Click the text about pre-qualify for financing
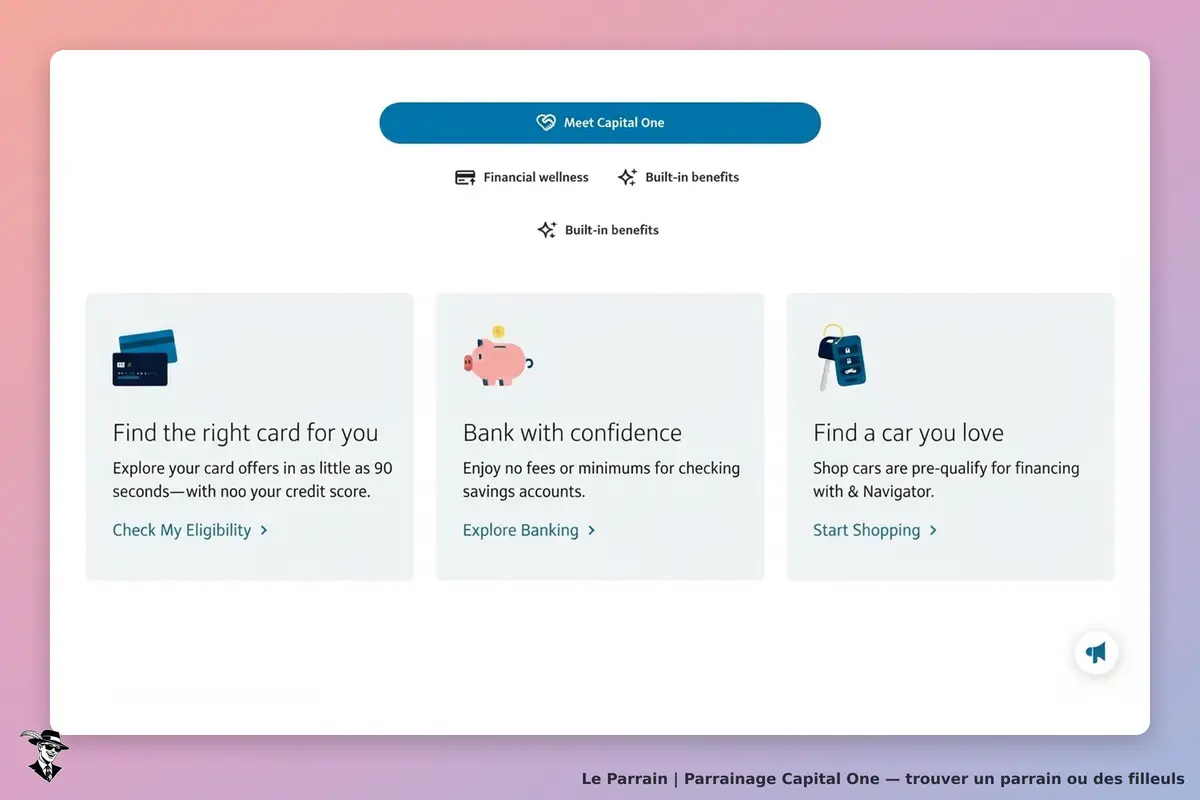1200x800 pixels. (x=946, y=480)
